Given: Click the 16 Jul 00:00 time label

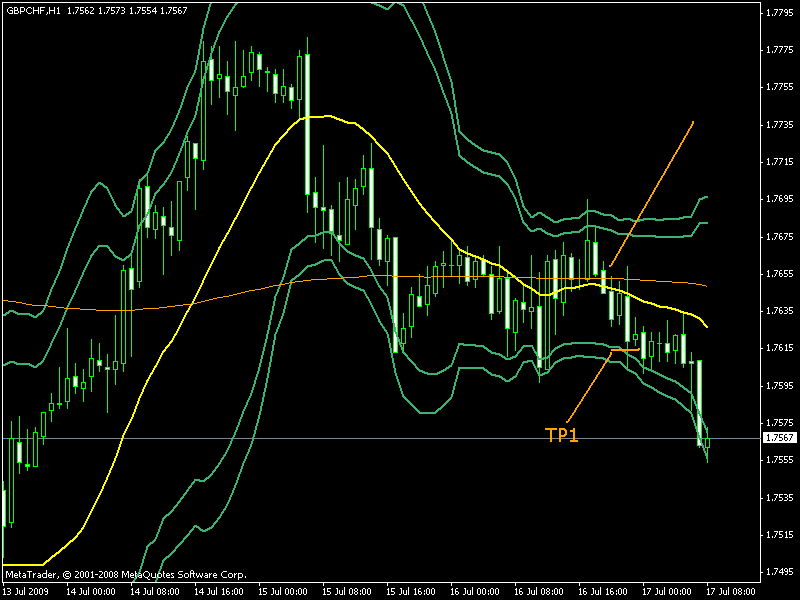Looking at the screenshot, I should [475, 591].
